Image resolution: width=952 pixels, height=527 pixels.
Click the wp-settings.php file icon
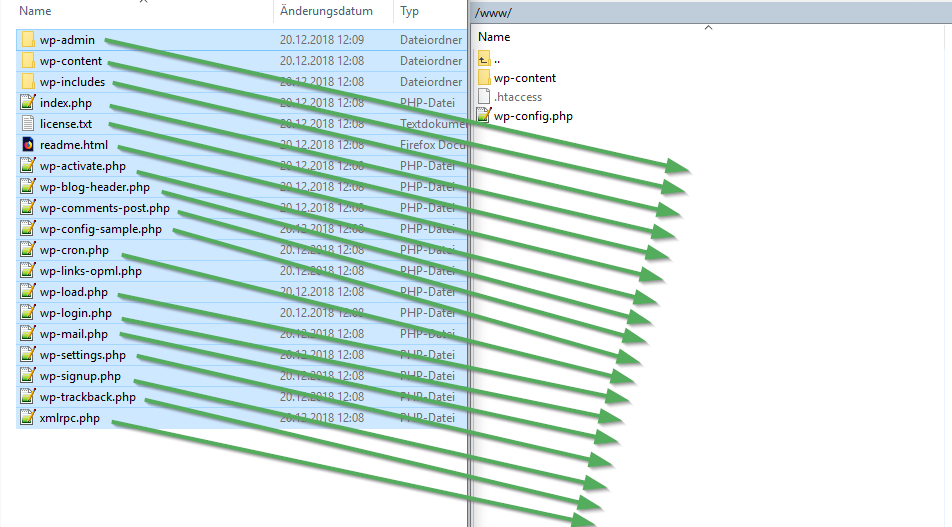coord(28,355)
